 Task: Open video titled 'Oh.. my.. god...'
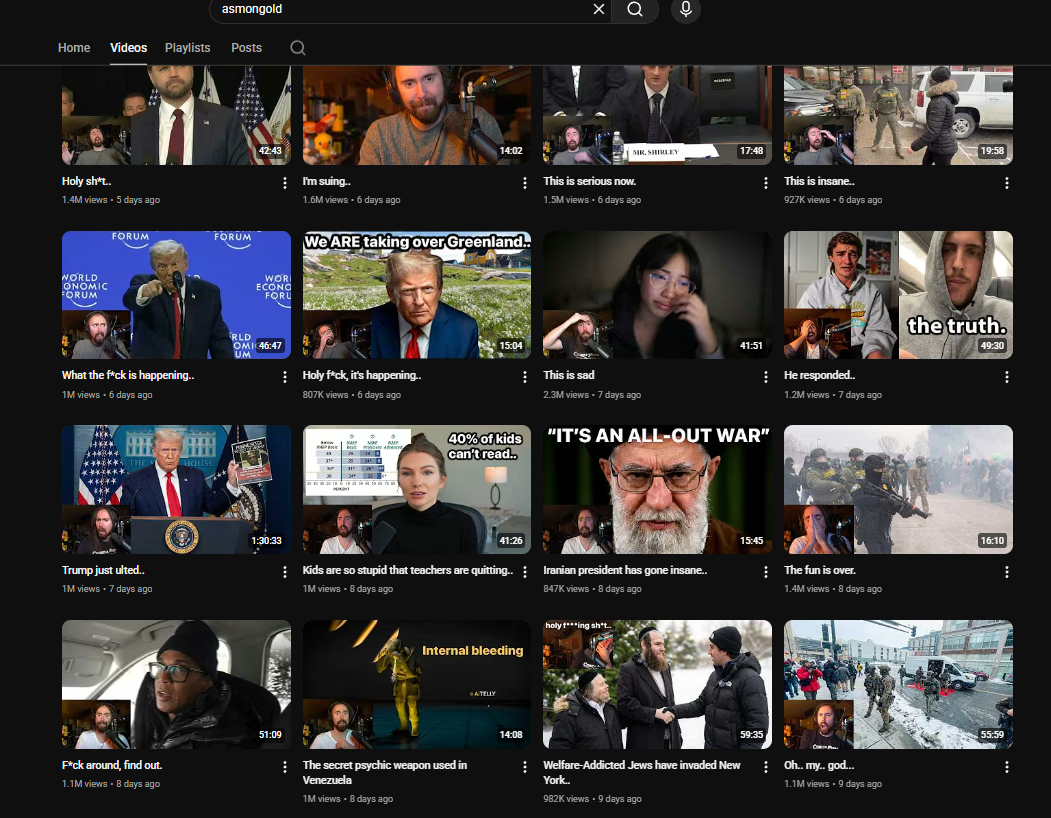point(819,765)
